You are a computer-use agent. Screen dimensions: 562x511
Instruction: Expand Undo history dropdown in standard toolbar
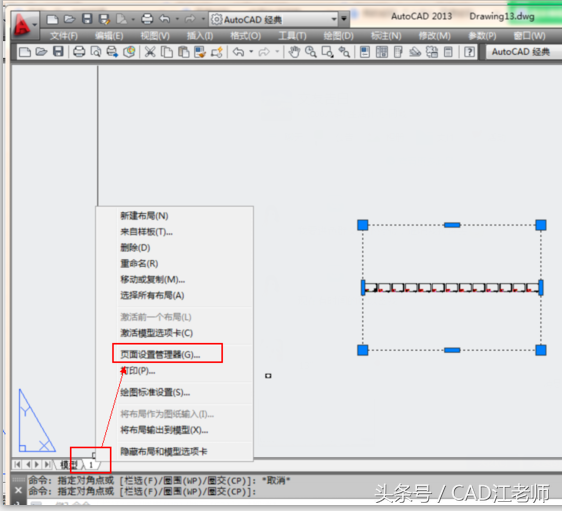coord(251,52)
